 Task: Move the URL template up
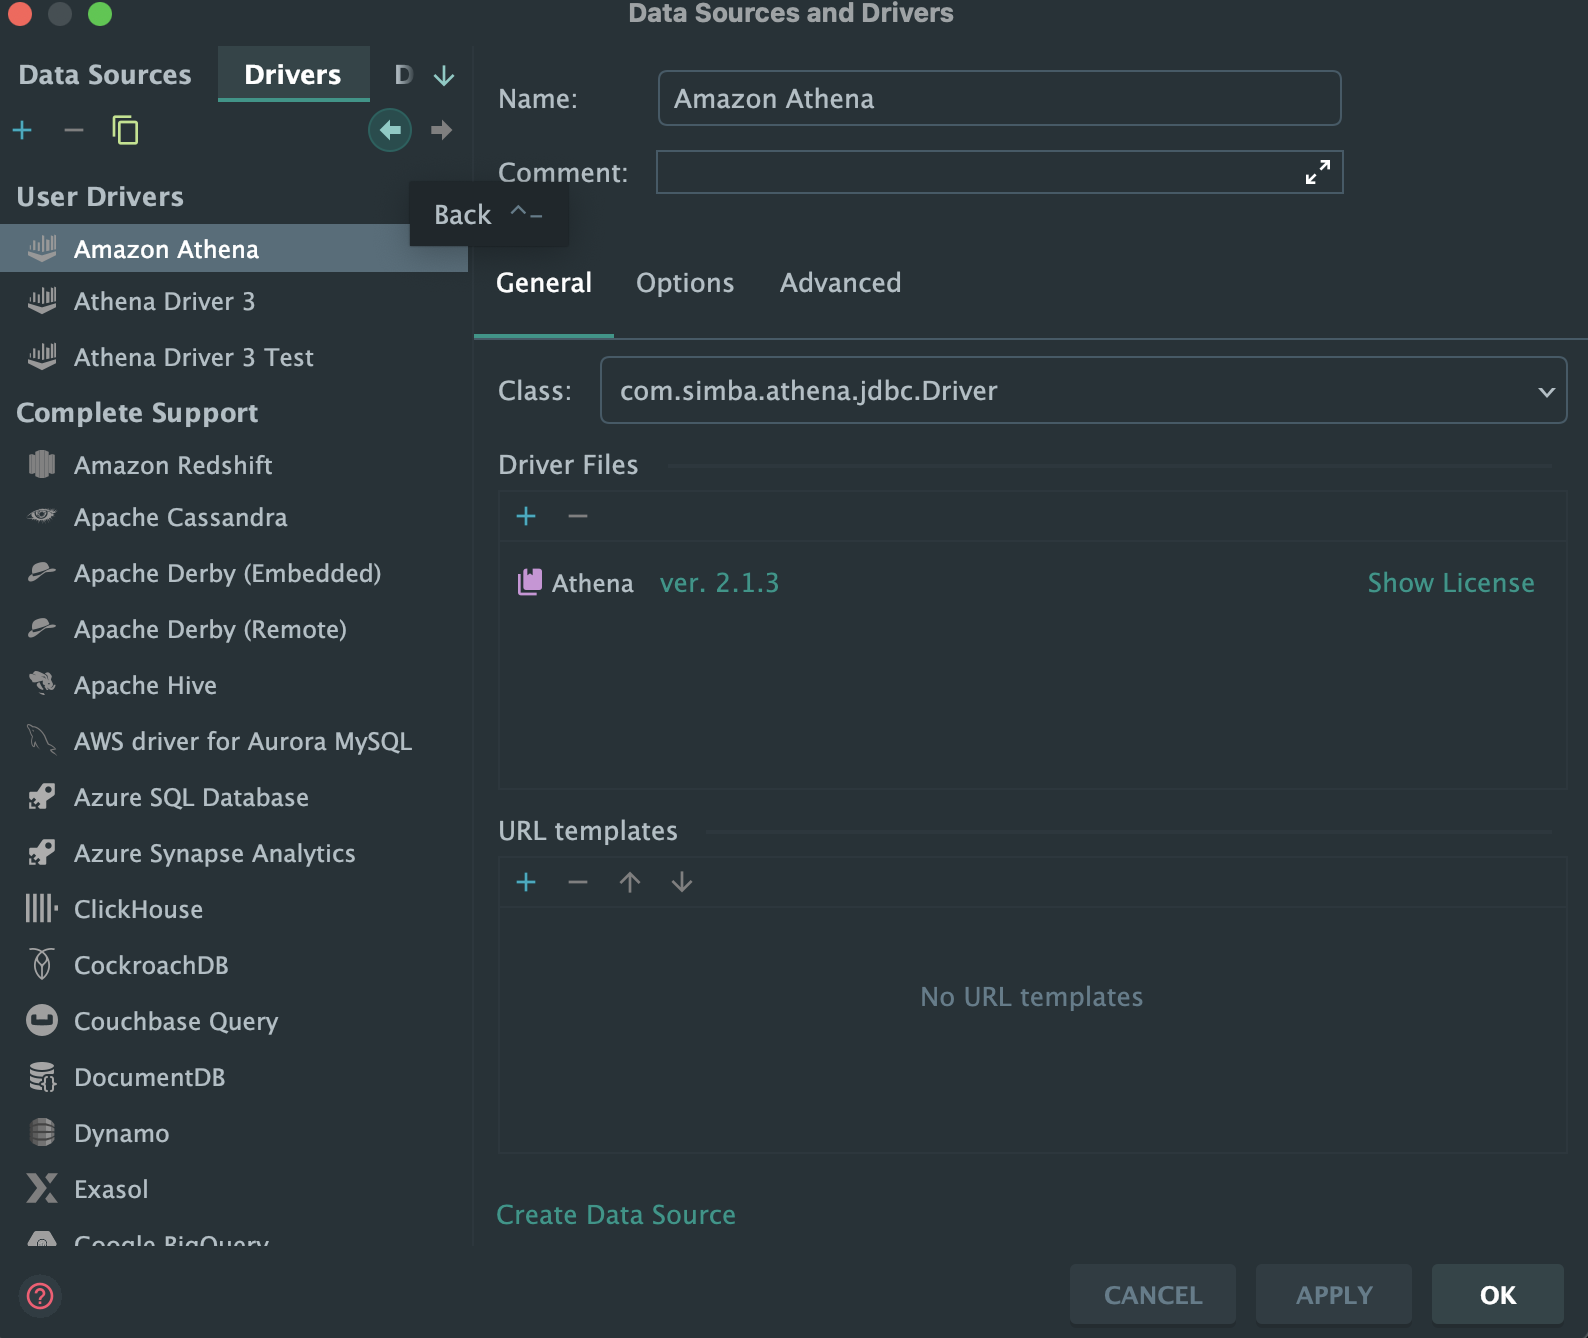(x=630, y=882)
